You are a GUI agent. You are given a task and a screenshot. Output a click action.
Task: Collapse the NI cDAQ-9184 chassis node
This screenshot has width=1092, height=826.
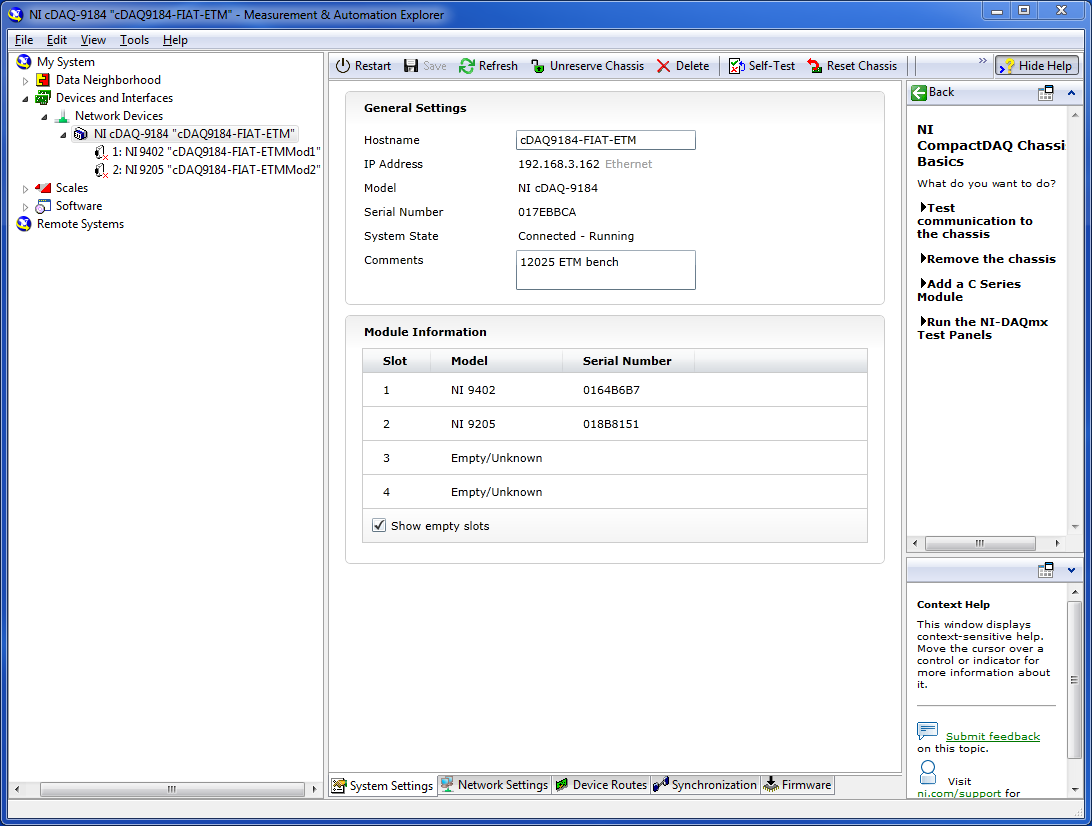point(63,135)
